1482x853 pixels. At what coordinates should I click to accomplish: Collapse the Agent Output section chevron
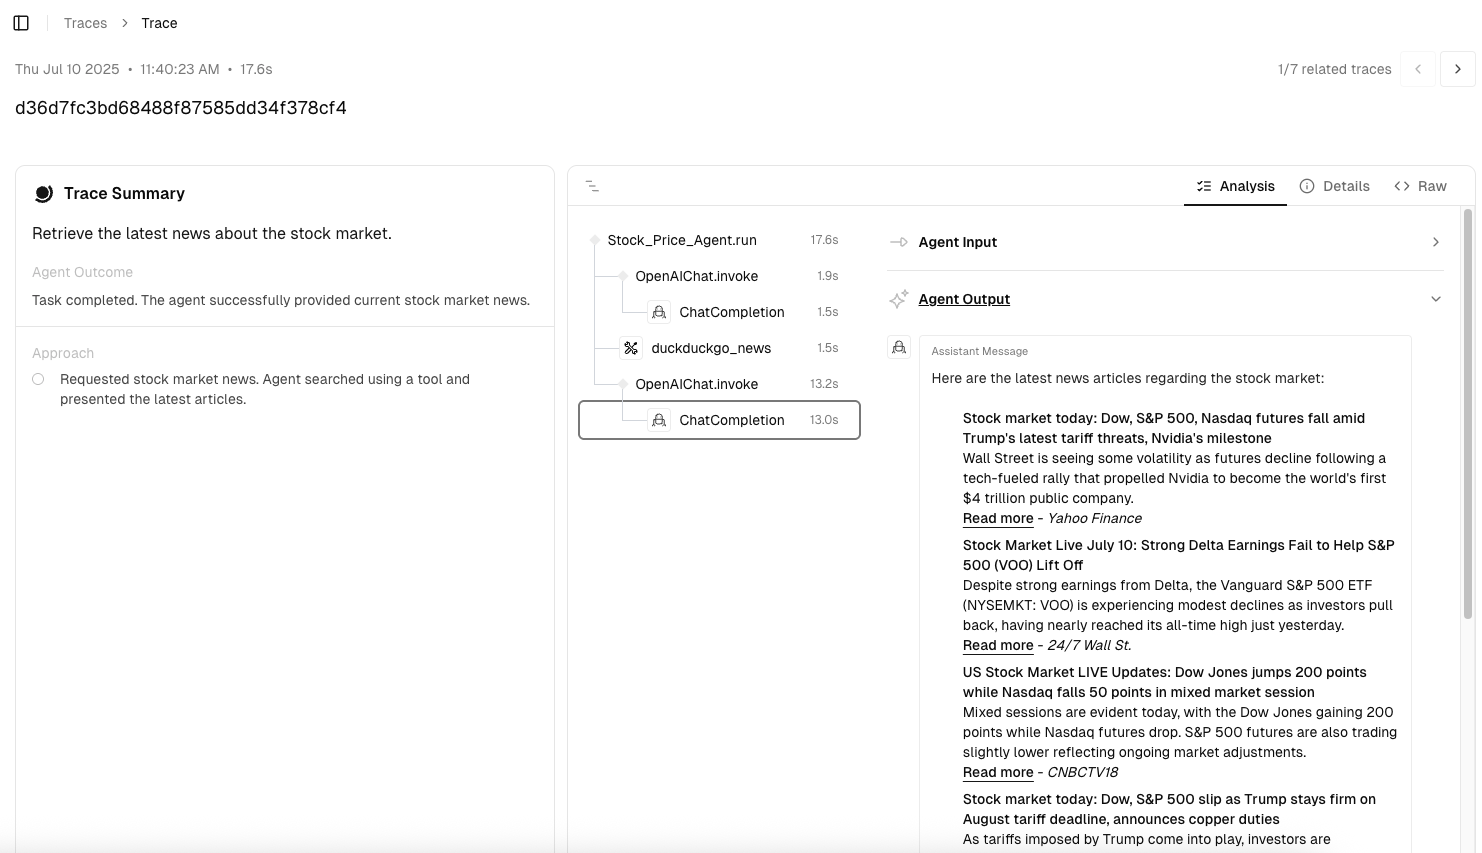(1436, 299)
